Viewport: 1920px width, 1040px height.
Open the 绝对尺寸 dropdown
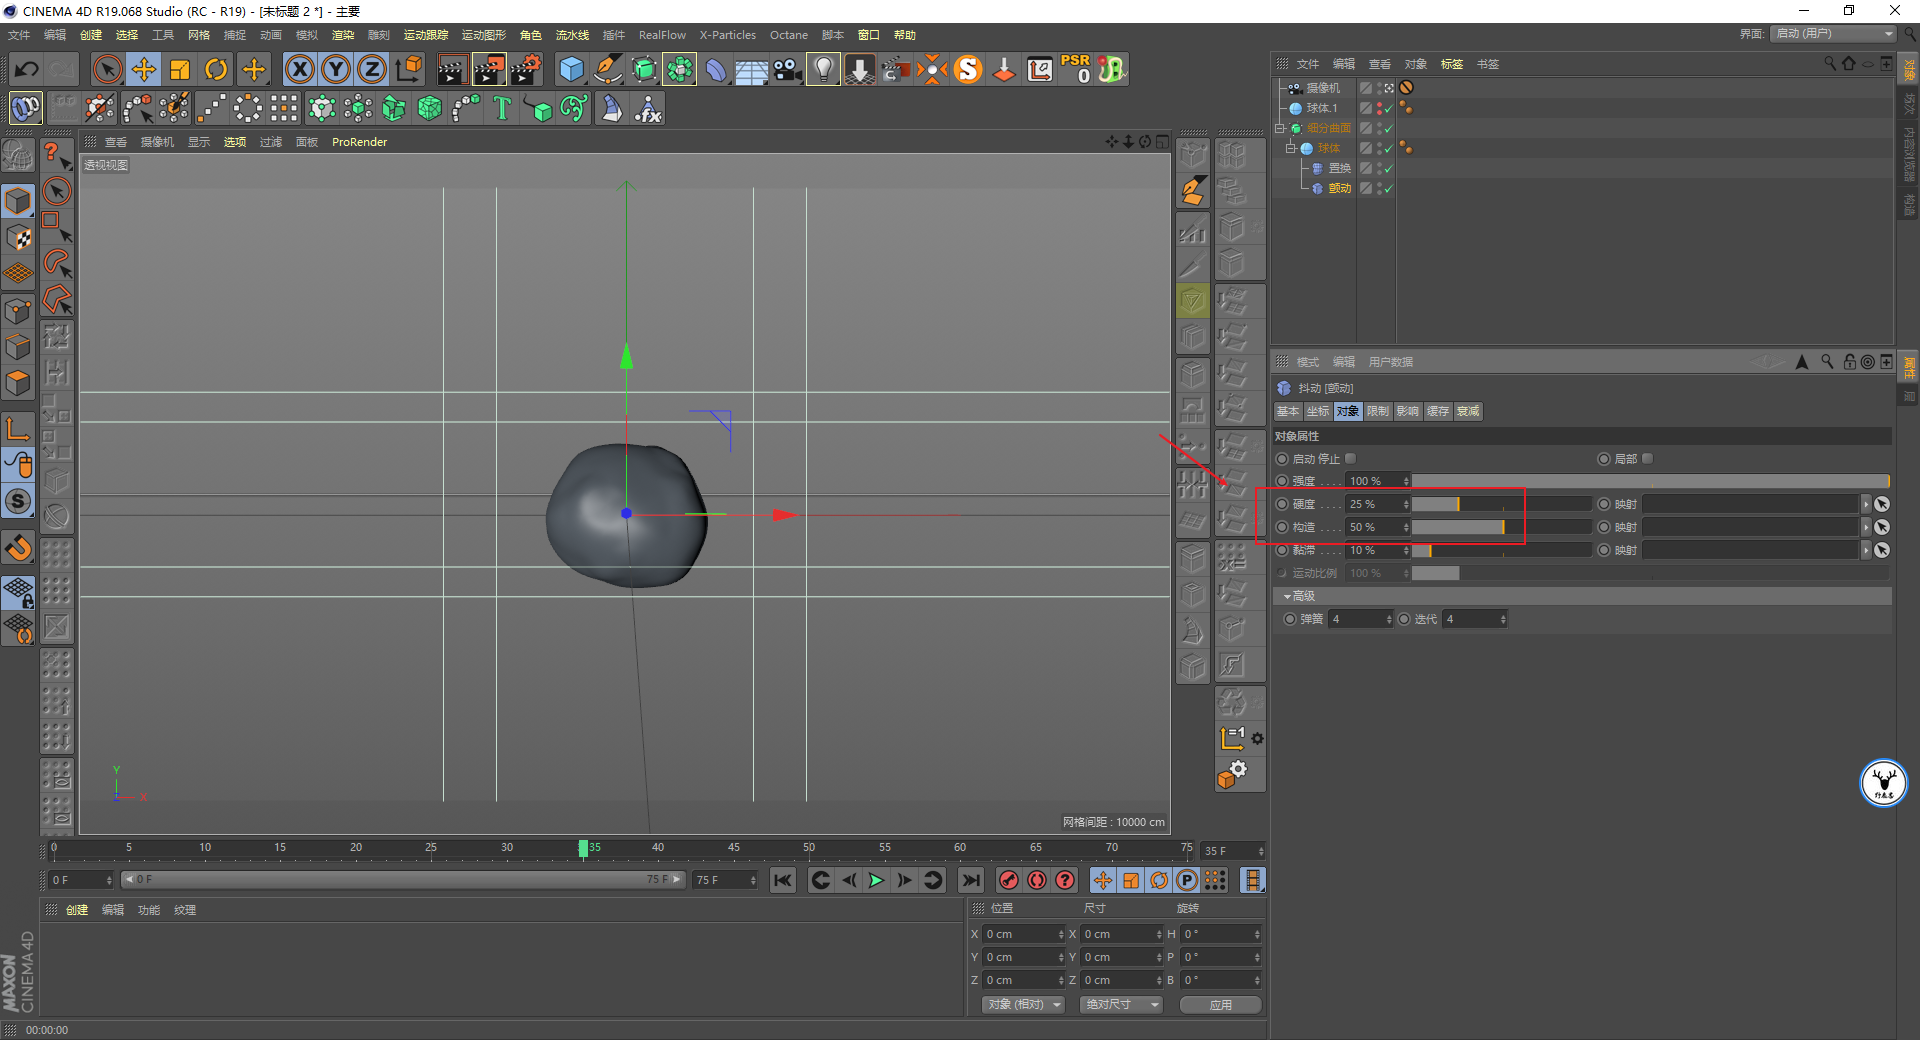(1121, 1005)
